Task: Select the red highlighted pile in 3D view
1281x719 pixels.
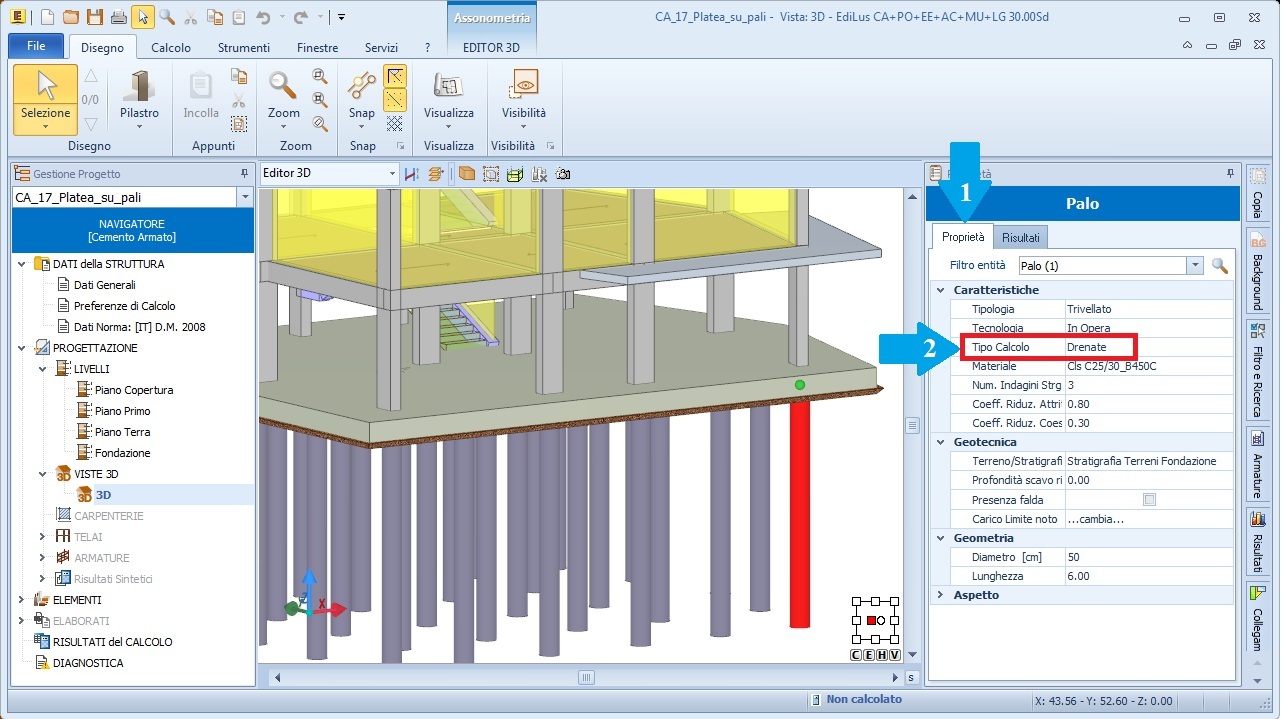Action: point(799,513)
